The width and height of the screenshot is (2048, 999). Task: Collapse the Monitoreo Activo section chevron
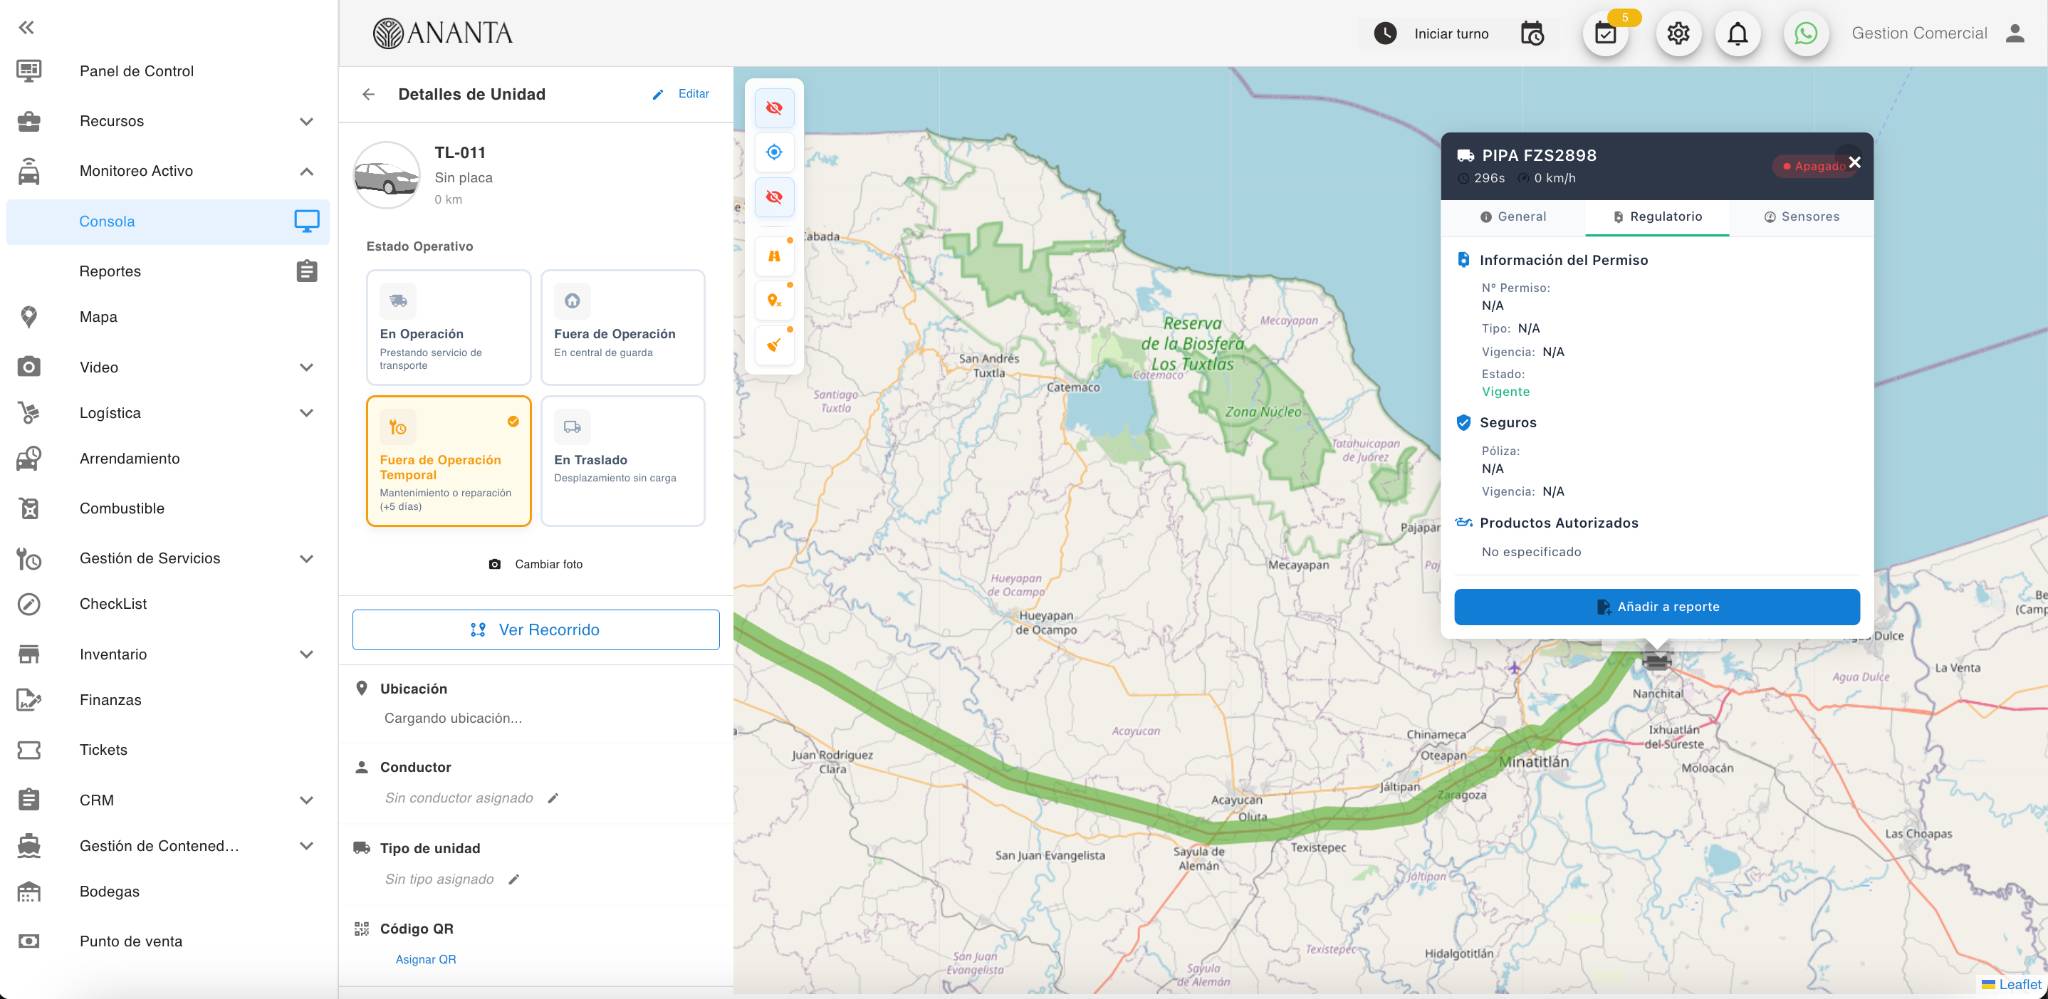[306, 171]
